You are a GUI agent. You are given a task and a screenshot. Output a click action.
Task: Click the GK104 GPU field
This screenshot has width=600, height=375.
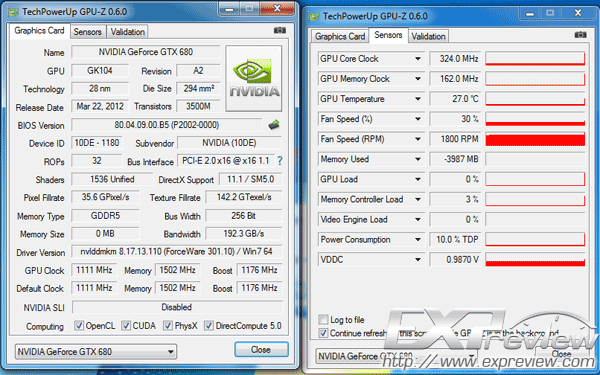(100, 70)
